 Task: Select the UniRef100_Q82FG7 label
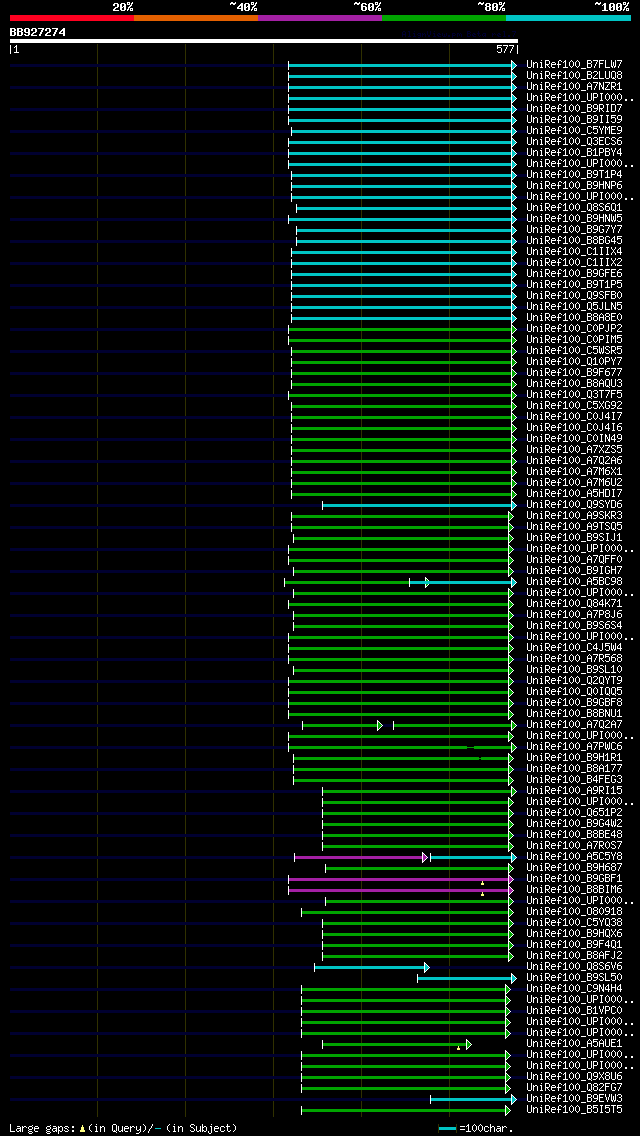click(x=575, y=1087)
